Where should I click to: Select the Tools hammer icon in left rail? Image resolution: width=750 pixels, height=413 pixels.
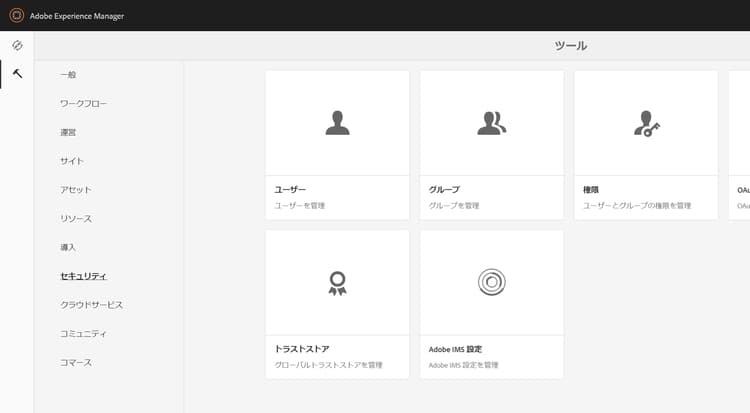point(17,74)
